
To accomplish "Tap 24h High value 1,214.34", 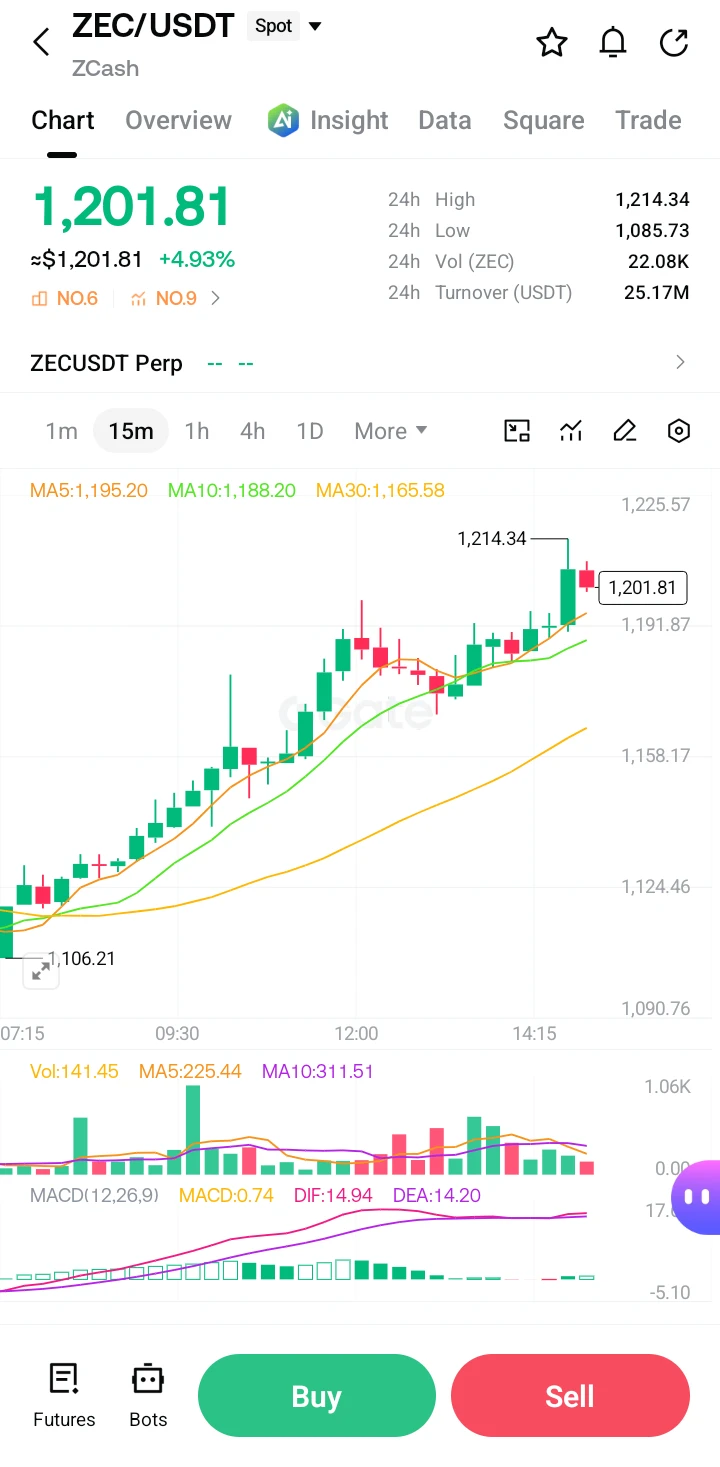I will (652, 200).
